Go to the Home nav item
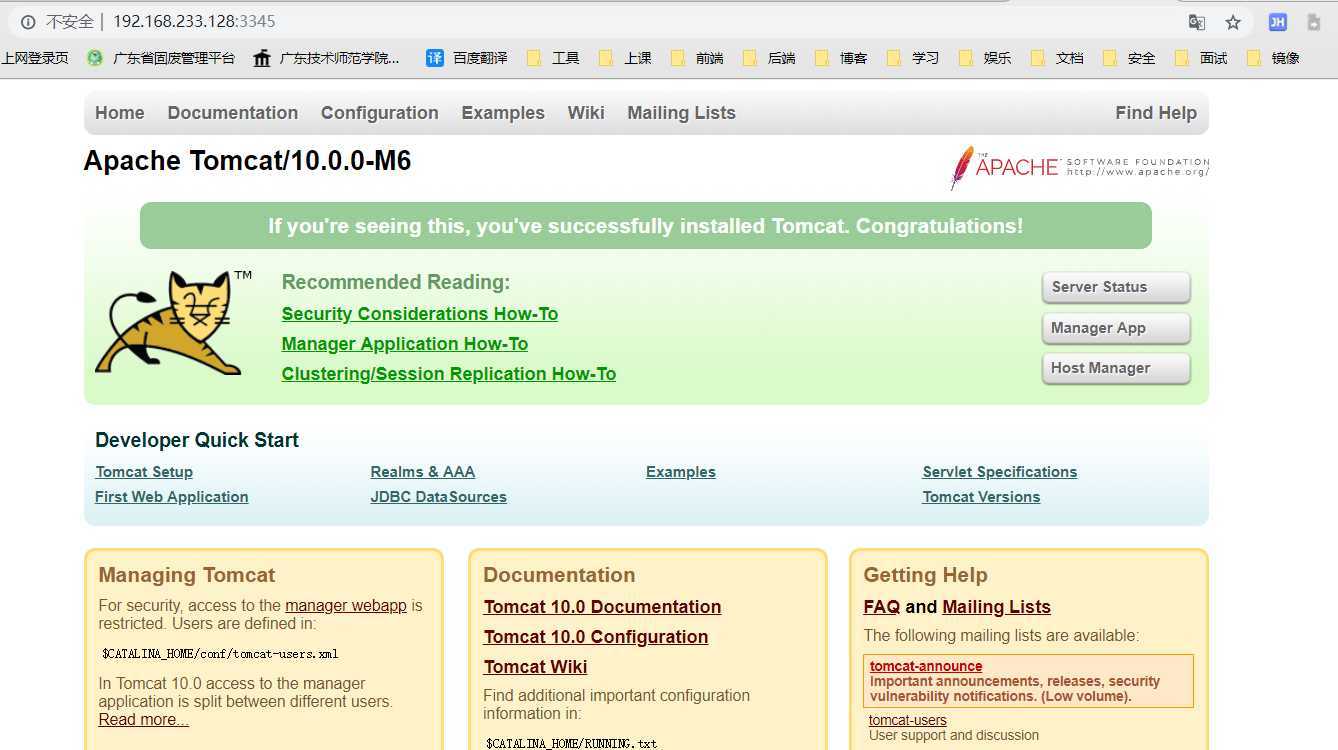The width and height of the screenshot is (1338, 750). 120,113
